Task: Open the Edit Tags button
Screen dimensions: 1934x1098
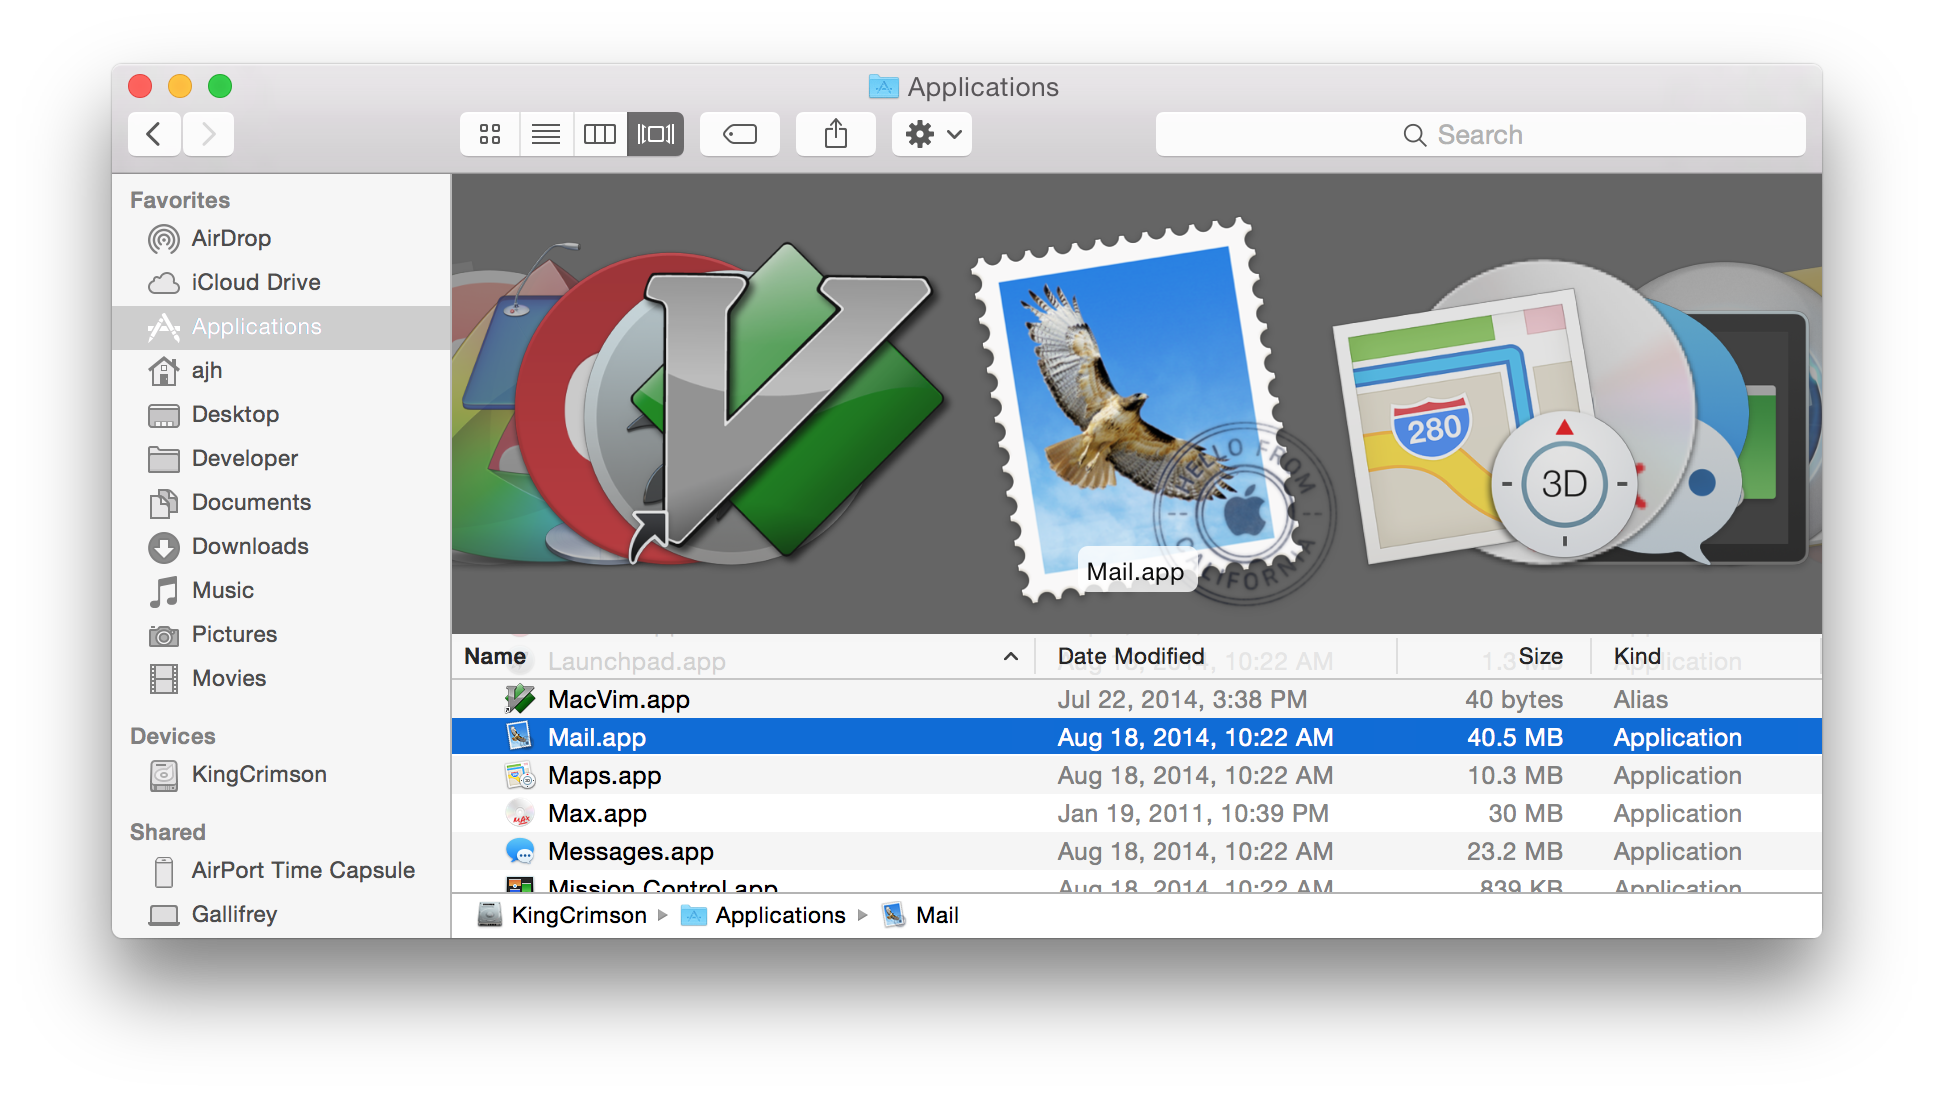Action: point(740,134)
